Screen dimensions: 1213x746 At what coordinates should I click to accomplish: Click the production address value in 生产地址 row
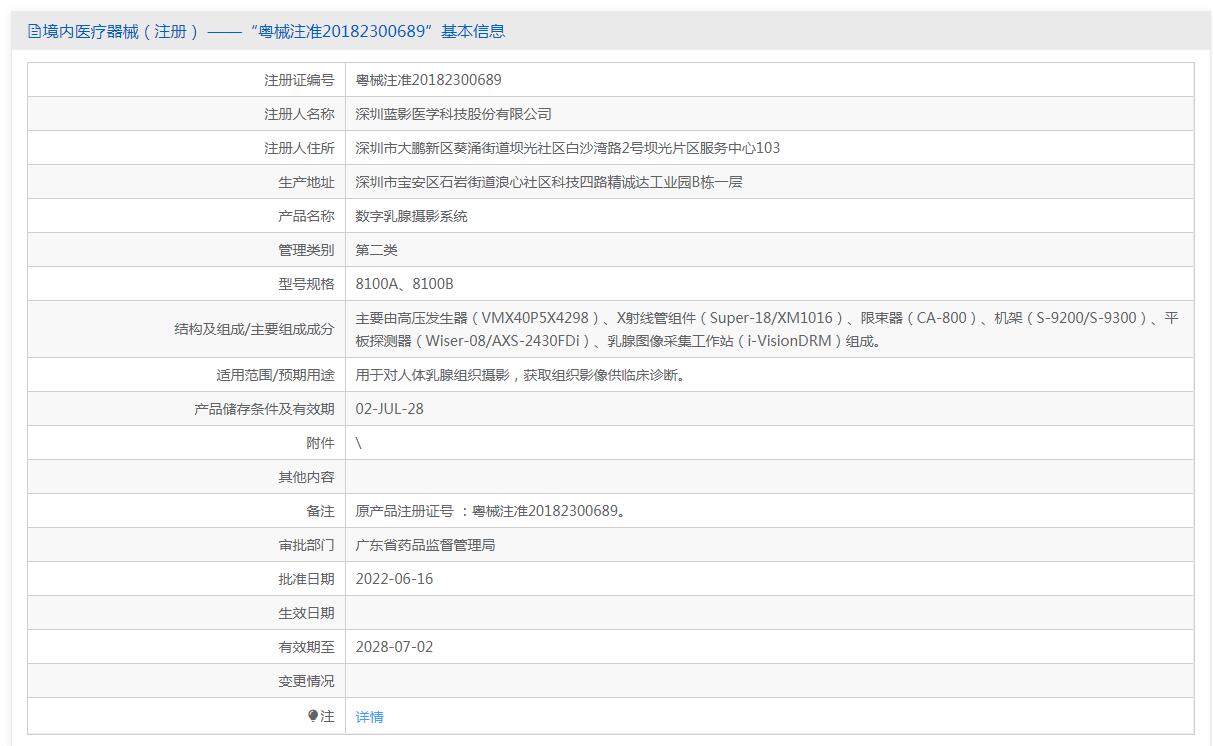tap(548, 182)
